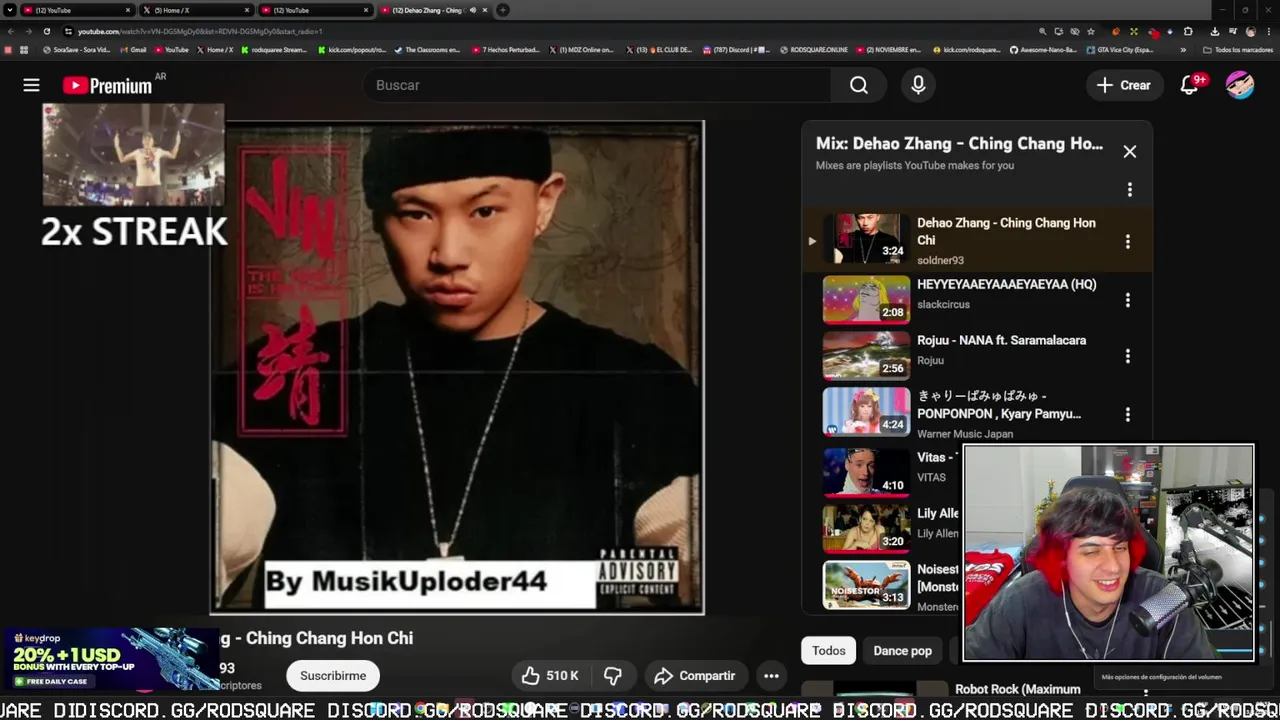
Task: Open the Gmail bookmark
Action: coord(133,50)
